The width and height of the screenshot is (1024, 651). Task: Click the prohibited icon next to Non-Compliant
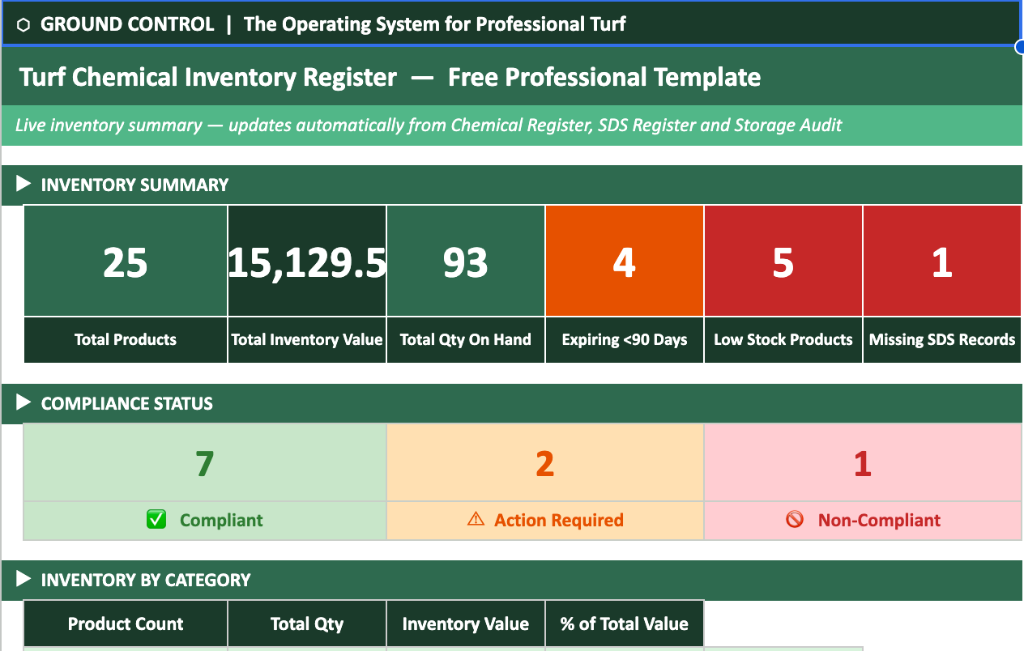(x=795, y=519)
